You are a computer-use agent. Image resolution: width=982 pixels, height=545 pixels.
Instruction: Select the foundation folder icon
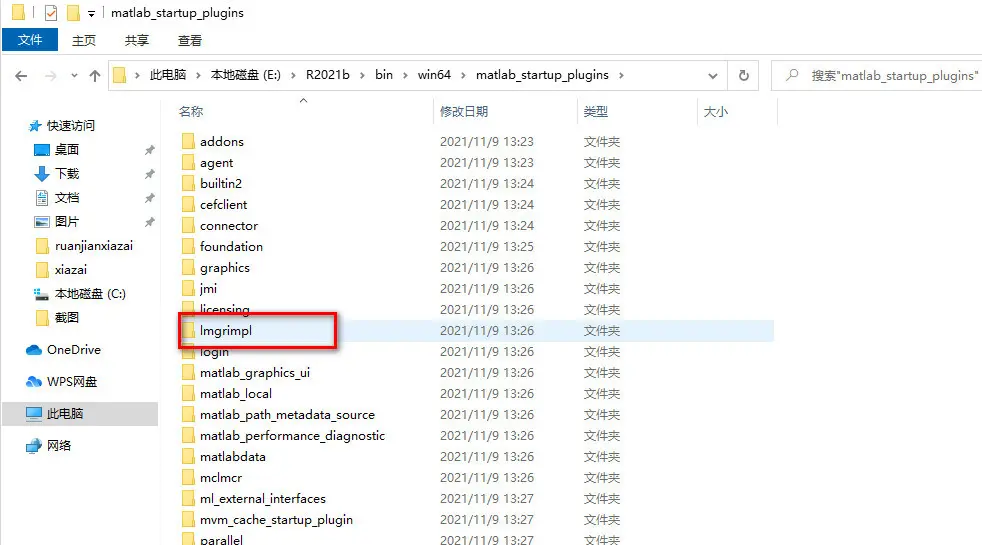point(188,246)
